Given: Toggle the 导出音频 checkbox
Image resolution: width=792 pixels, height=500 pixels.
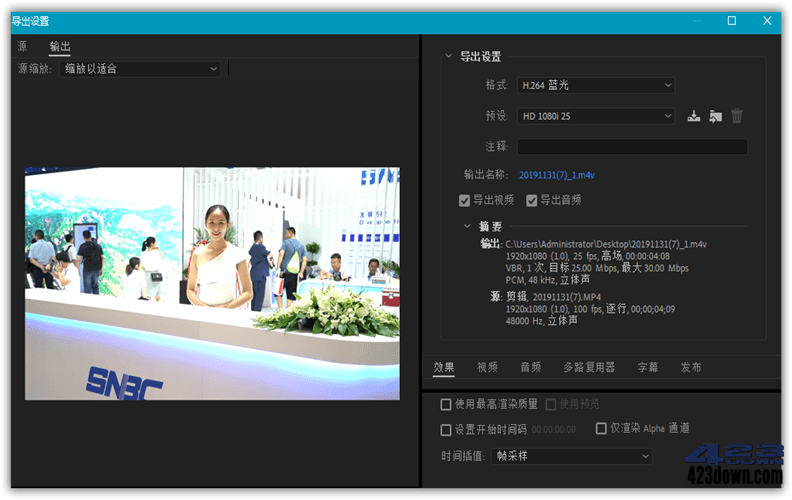Looking at the screenshot, I should tap(532, 200).
